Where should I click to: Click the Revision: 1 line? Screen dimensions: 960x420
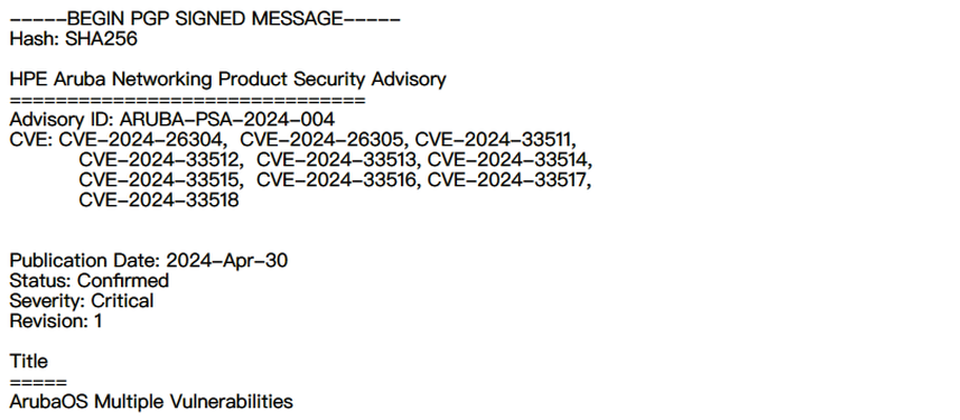56,321
